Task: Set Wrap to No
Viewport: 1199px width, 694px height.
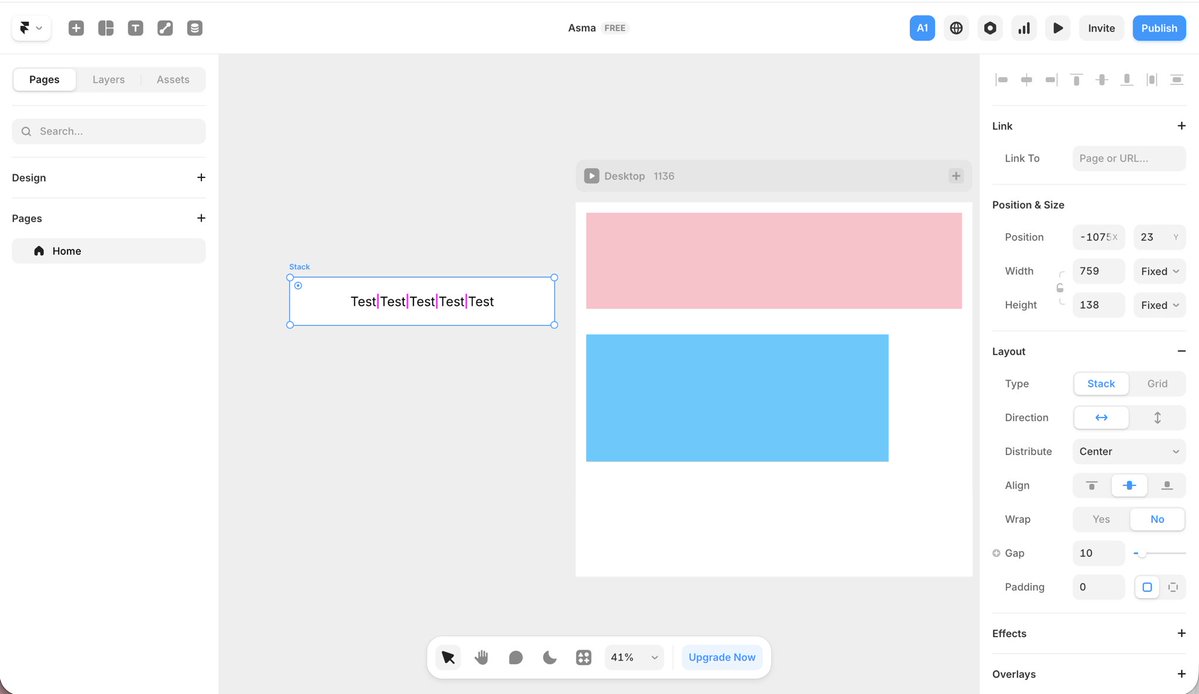Action: point(1157,519)
